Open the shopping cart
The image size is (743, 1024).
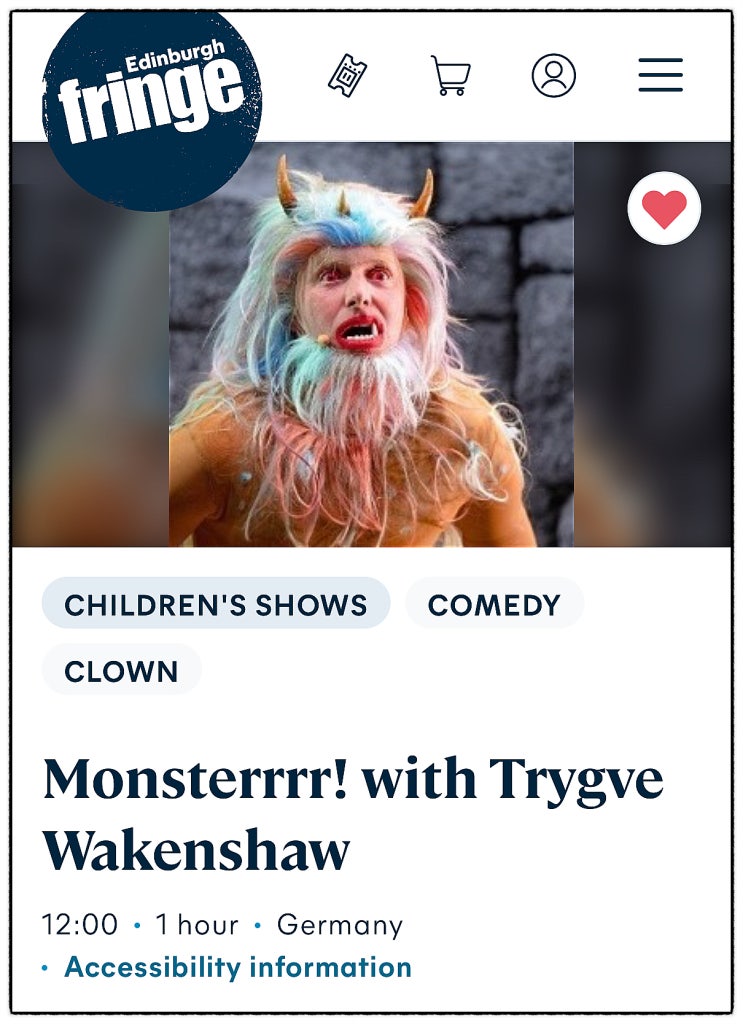tap(451, 76)
